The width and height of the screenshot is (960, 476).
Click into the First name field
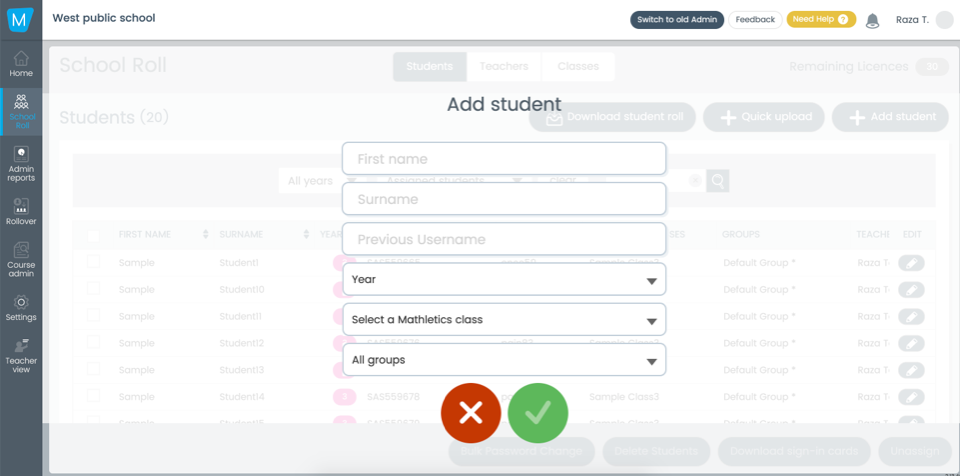point(504,159)
